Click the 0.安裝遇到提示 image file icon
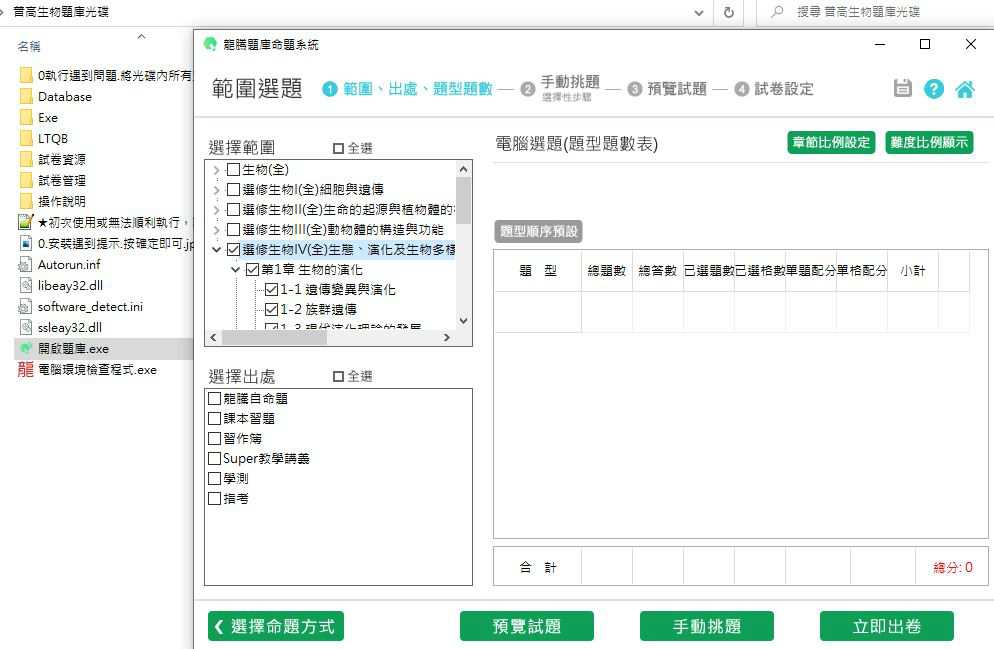Image resolution: width=994 pixels, height=649 pixels. [x=25, y=243]
